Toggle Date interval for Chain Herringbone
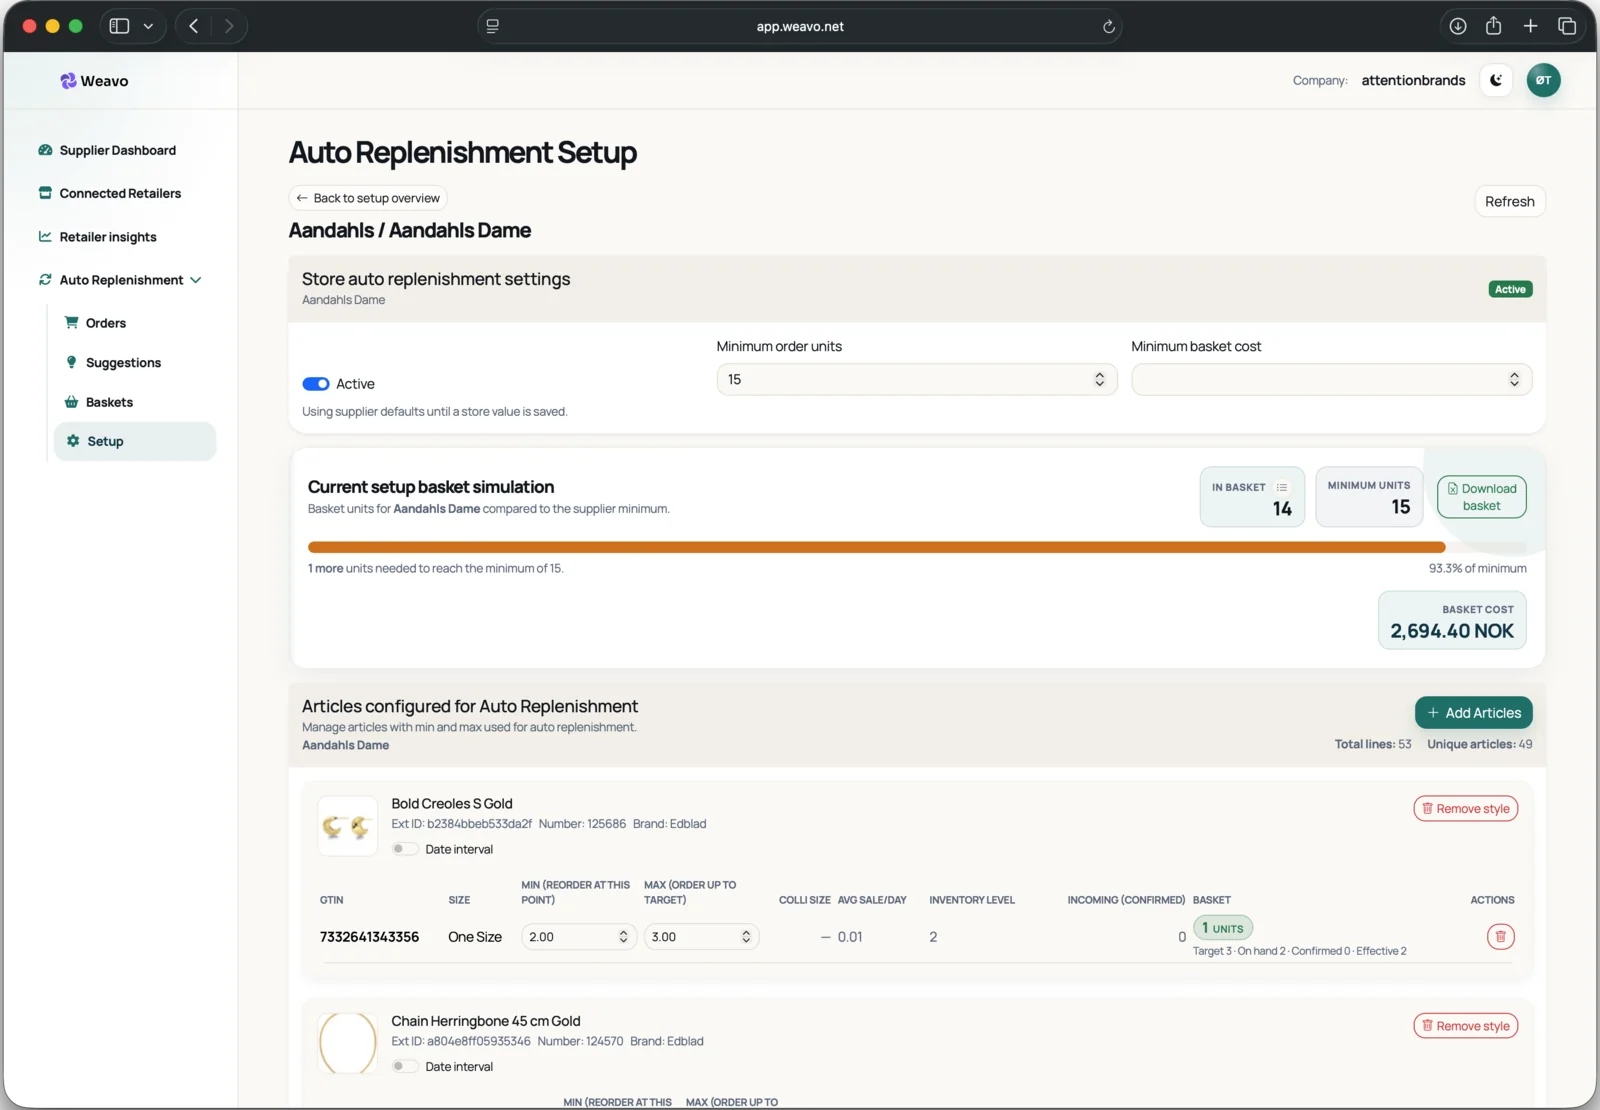Screen dimensions: 1600x1110 pos(404,1066)
